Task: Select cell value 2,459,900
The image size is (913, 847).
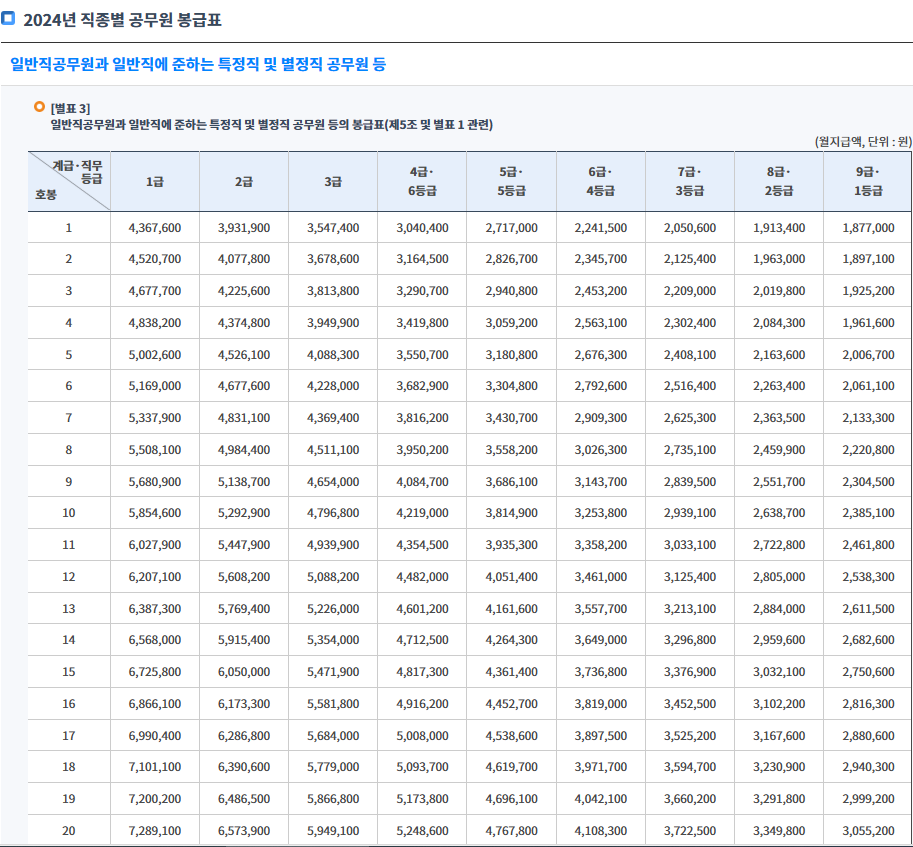Action: [x=778, y=449]
